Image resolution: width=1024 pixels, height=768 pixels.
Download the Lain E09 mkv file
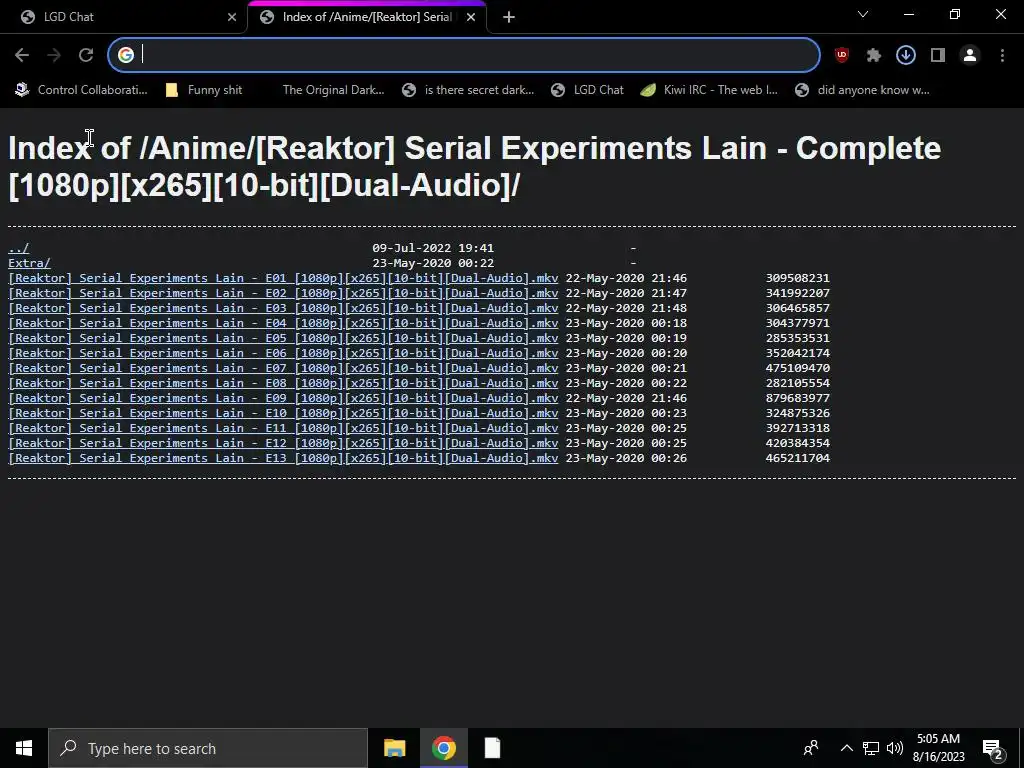(x=283, y=398)
